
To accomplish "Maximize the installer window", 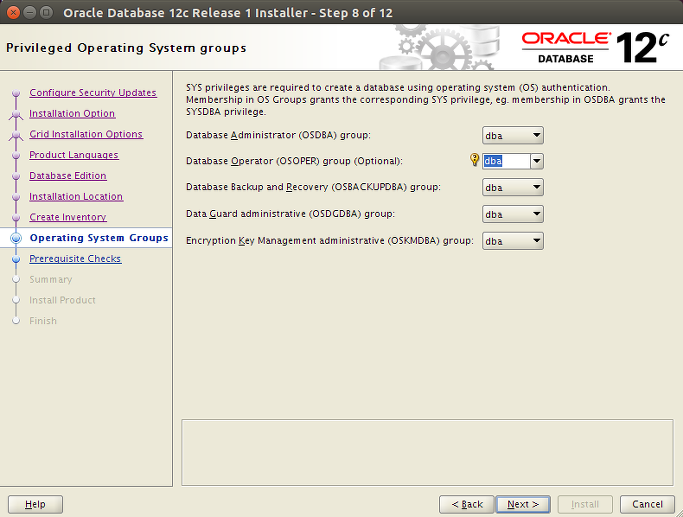I will [x=46, y=12].
